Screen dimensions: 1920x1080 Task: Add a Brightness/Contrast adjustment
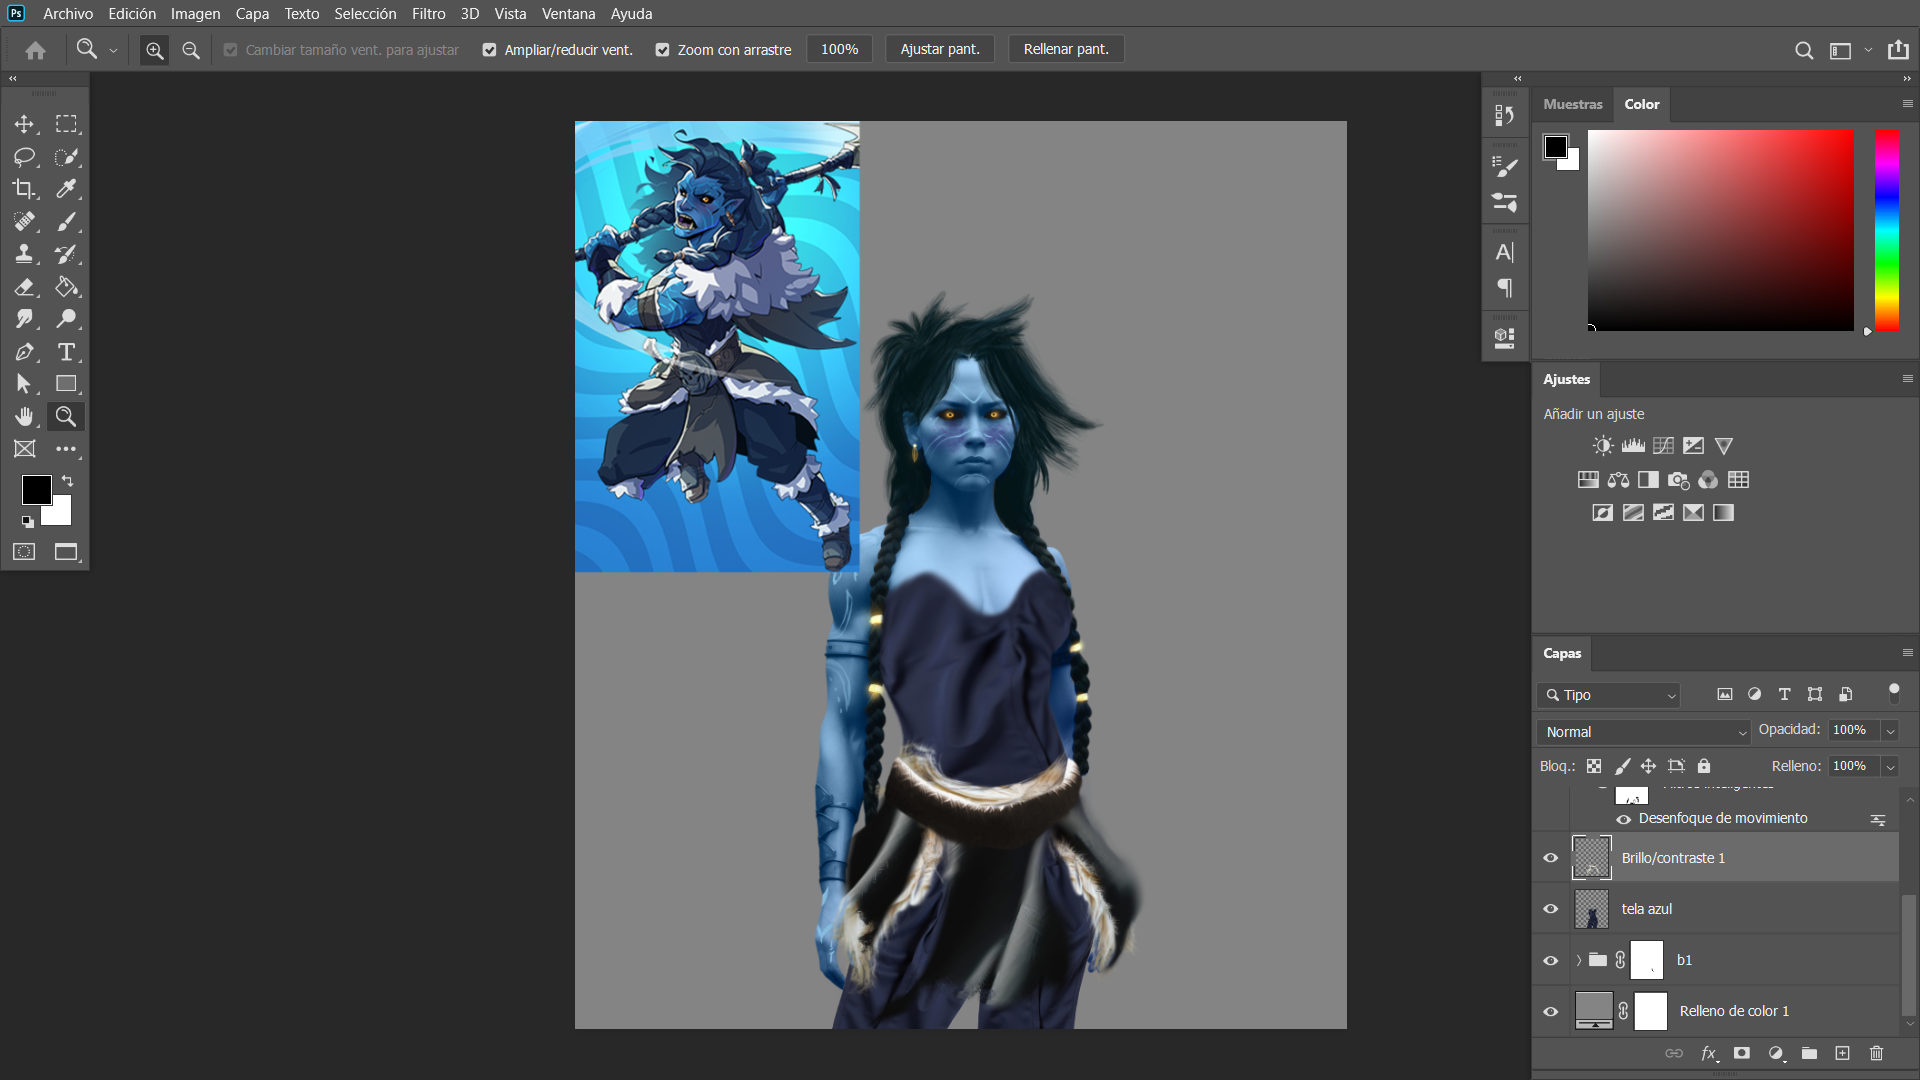(1603, 446)
